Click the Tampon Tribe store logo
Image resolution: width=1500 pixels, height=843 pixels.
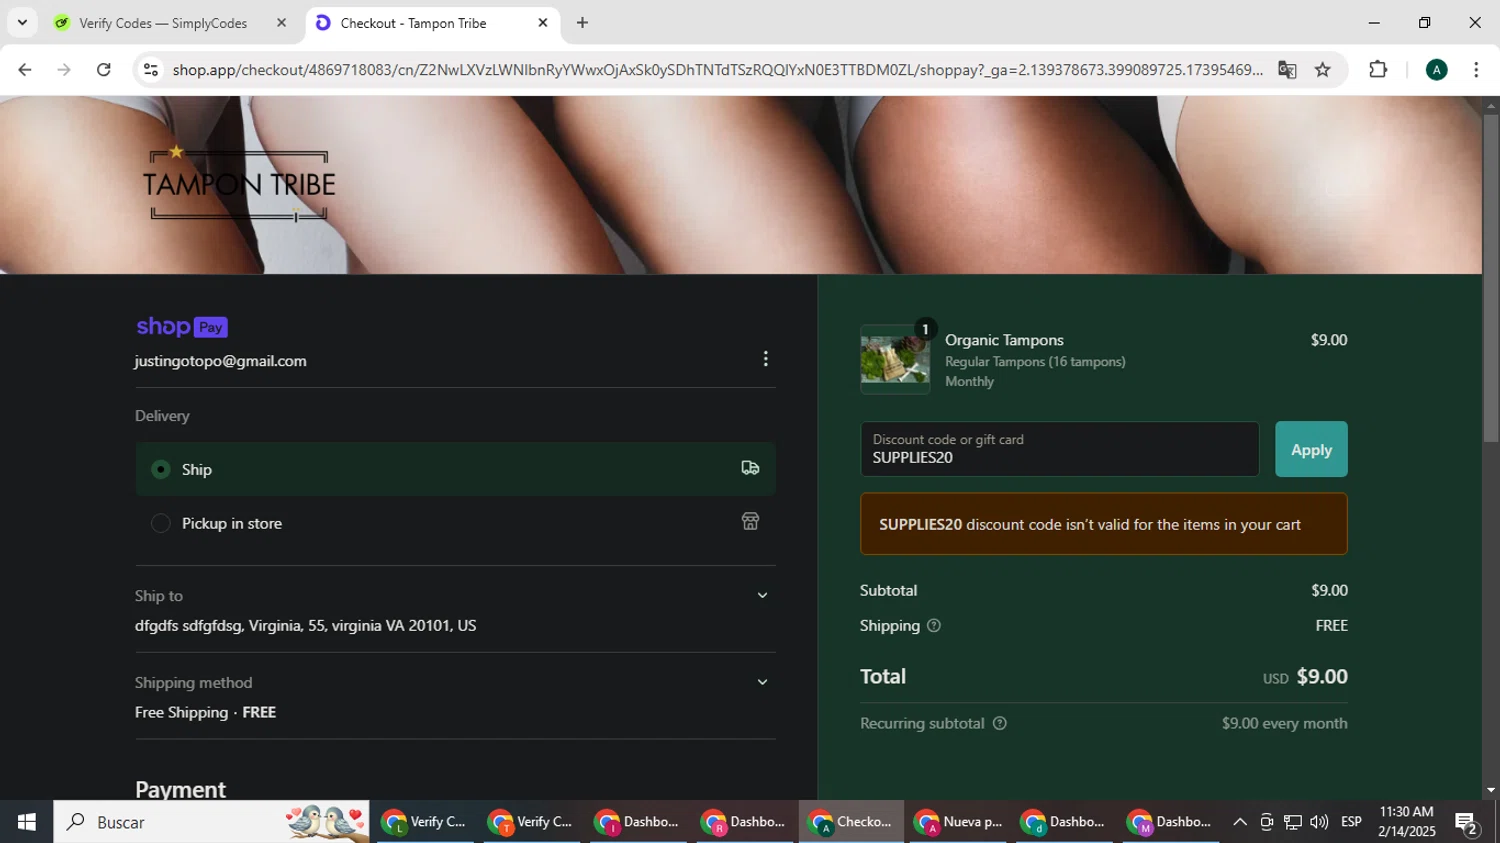point(239,184)
